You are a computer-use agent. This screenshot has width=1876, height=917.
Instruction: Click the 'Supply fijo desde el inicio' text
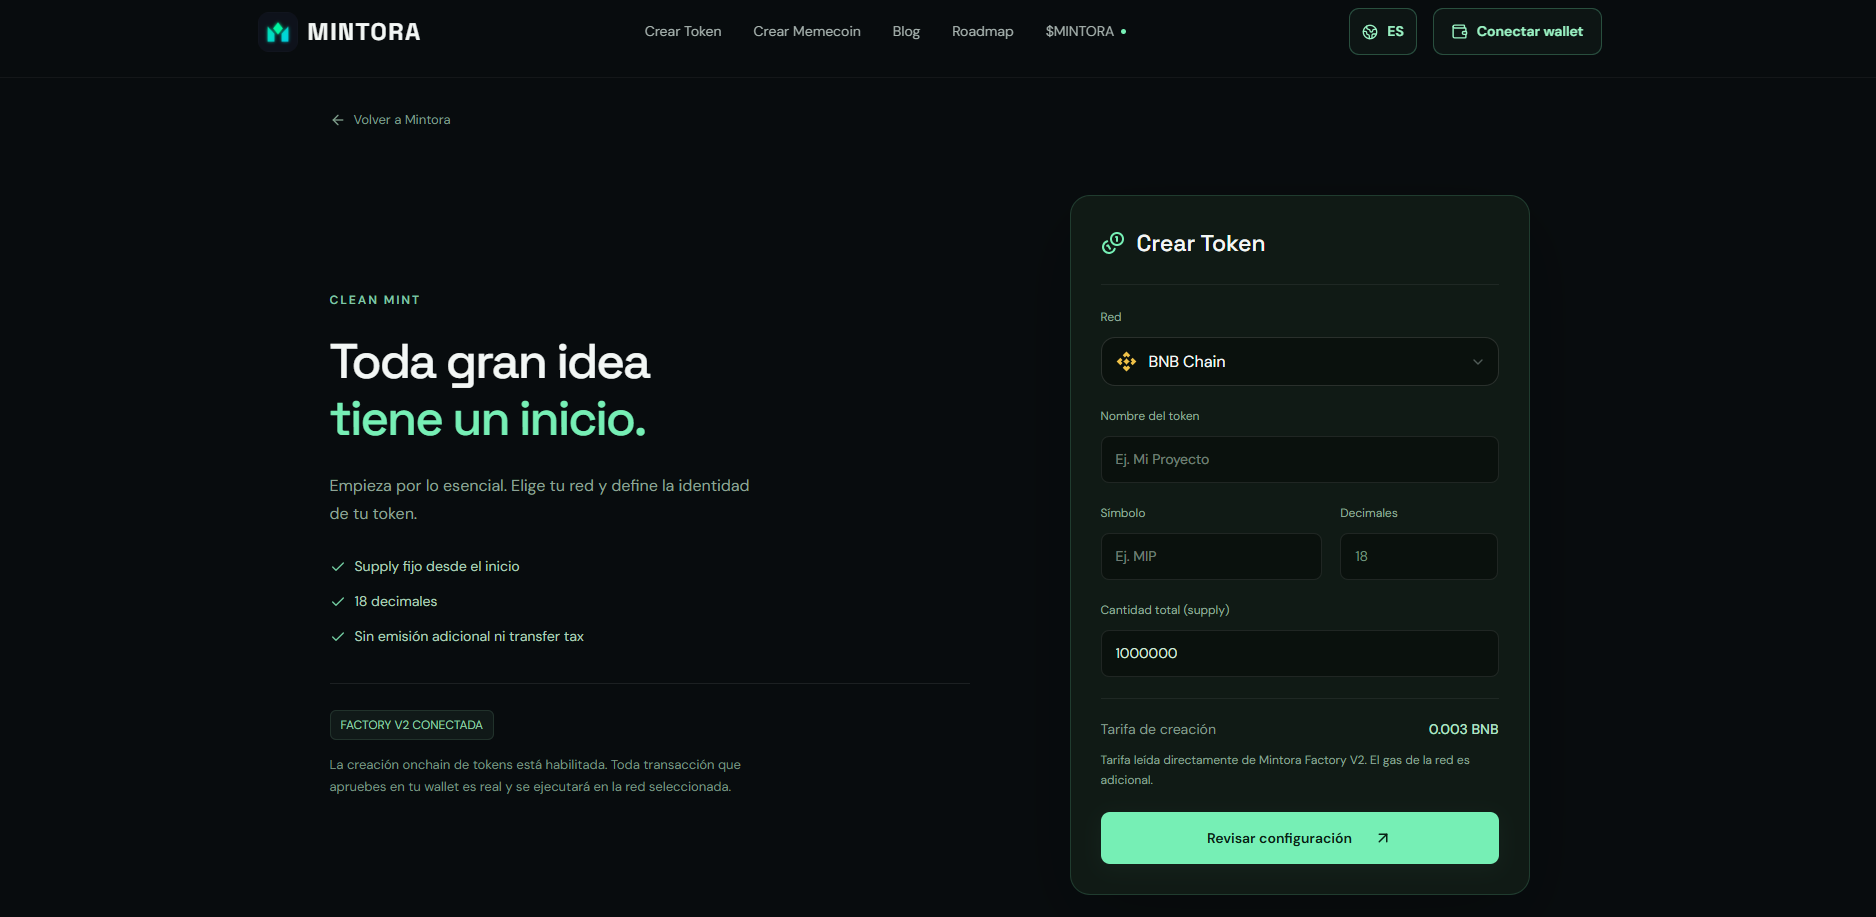437,566
